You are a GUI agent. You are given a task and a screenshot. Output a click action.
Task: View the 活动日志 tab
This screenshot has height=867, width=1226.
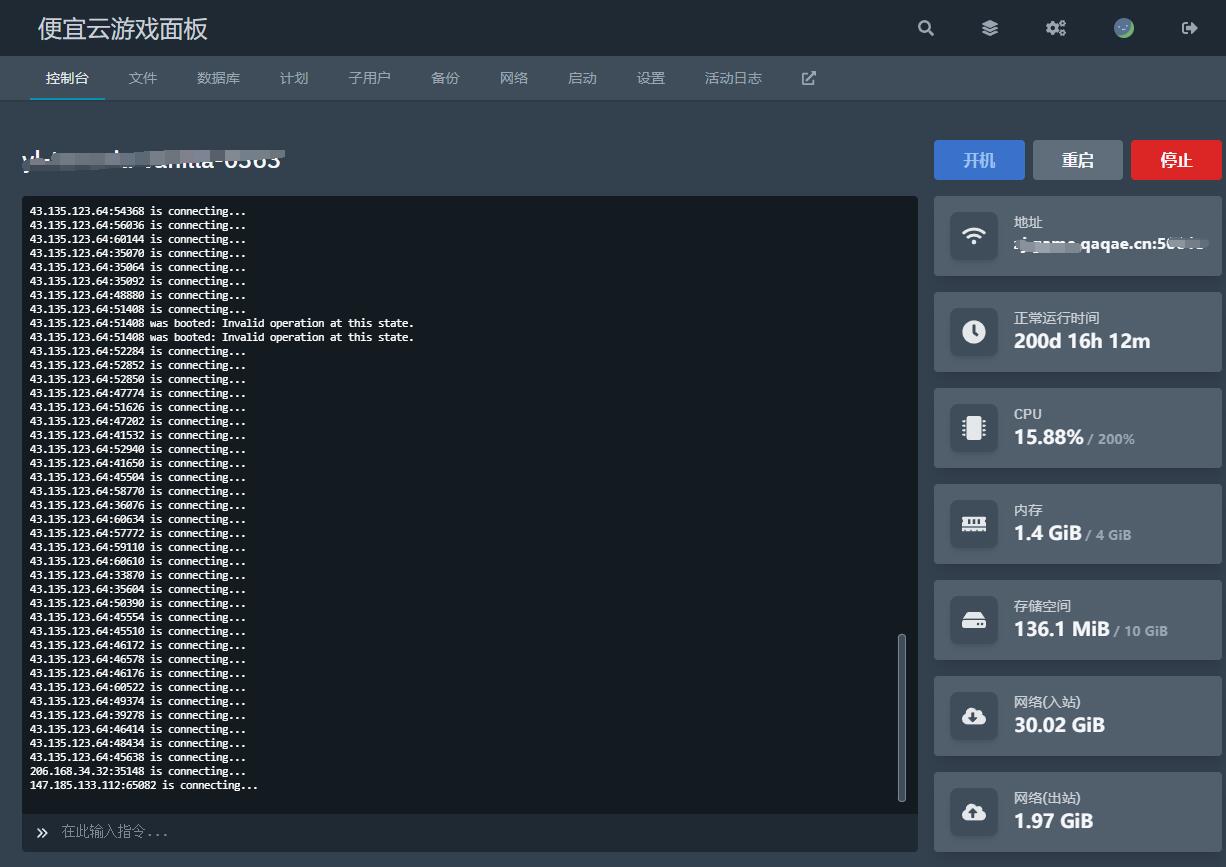pyautogui.click(x=733, y=78)
